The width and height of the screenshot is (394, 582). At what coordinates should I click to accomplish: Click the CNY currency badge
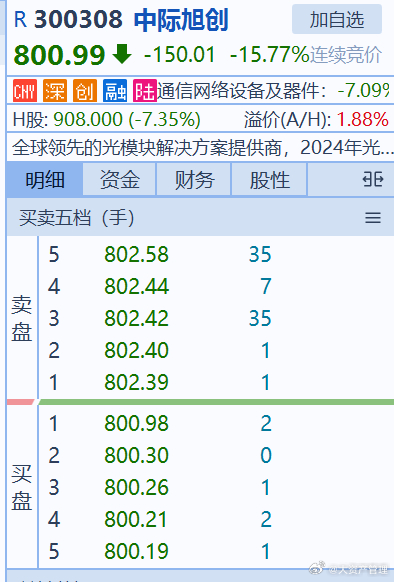(x=25, y=91)
